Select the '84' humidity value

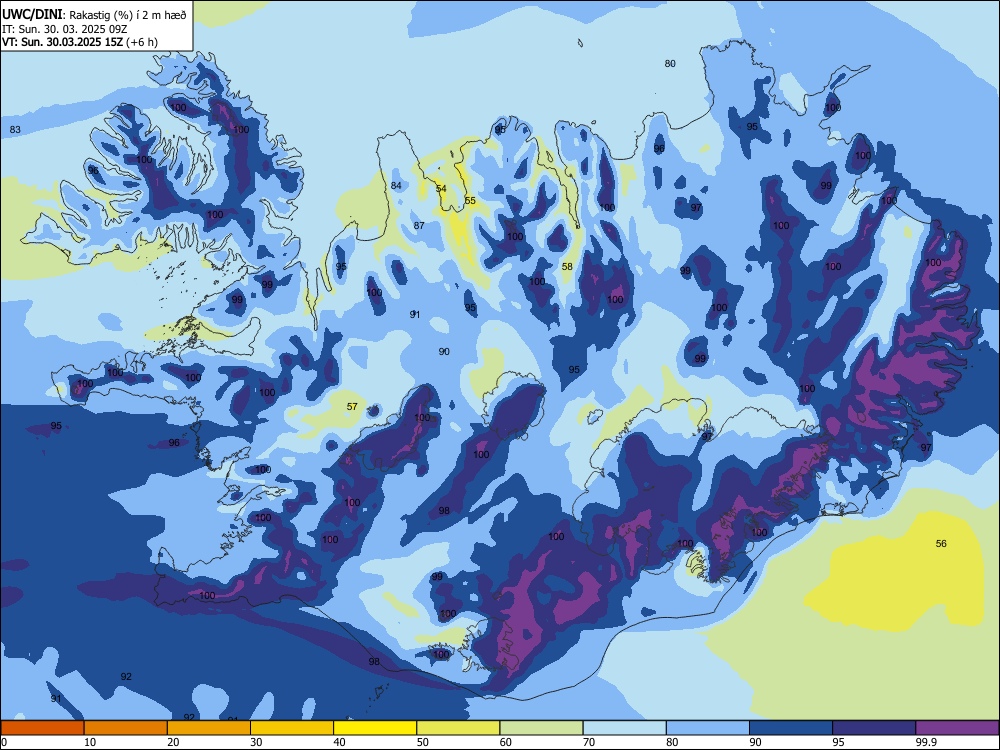[396, 186]
